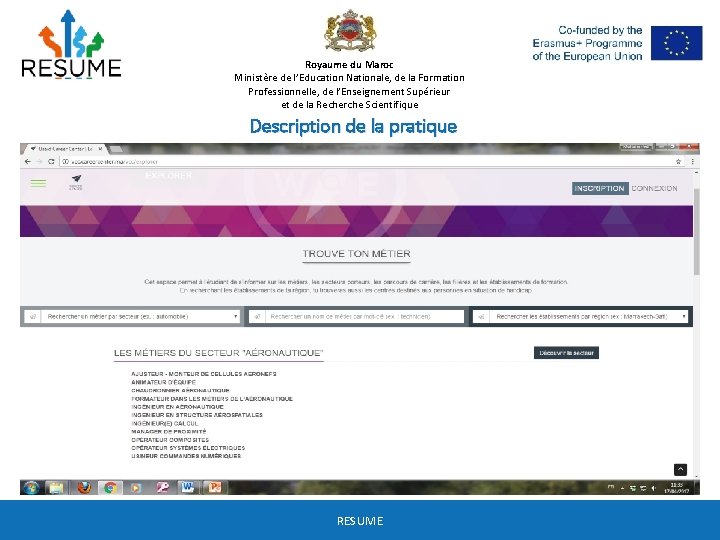Open a new browser tab
Screen dimensions: 720x540
[x=116, y=149]
